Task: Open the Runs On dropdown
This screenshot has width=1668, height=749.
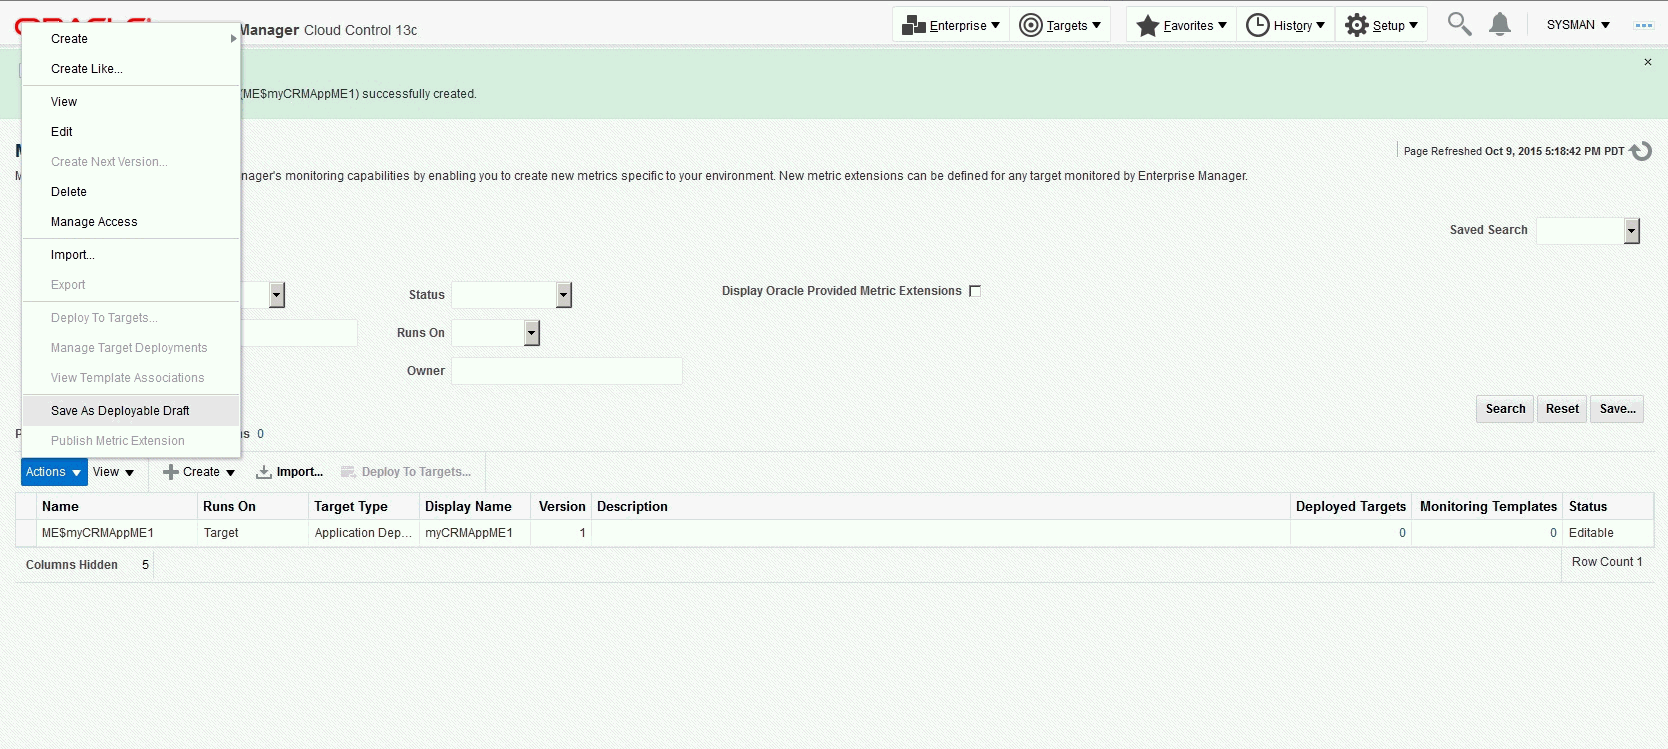Action: tap(532, 333)
